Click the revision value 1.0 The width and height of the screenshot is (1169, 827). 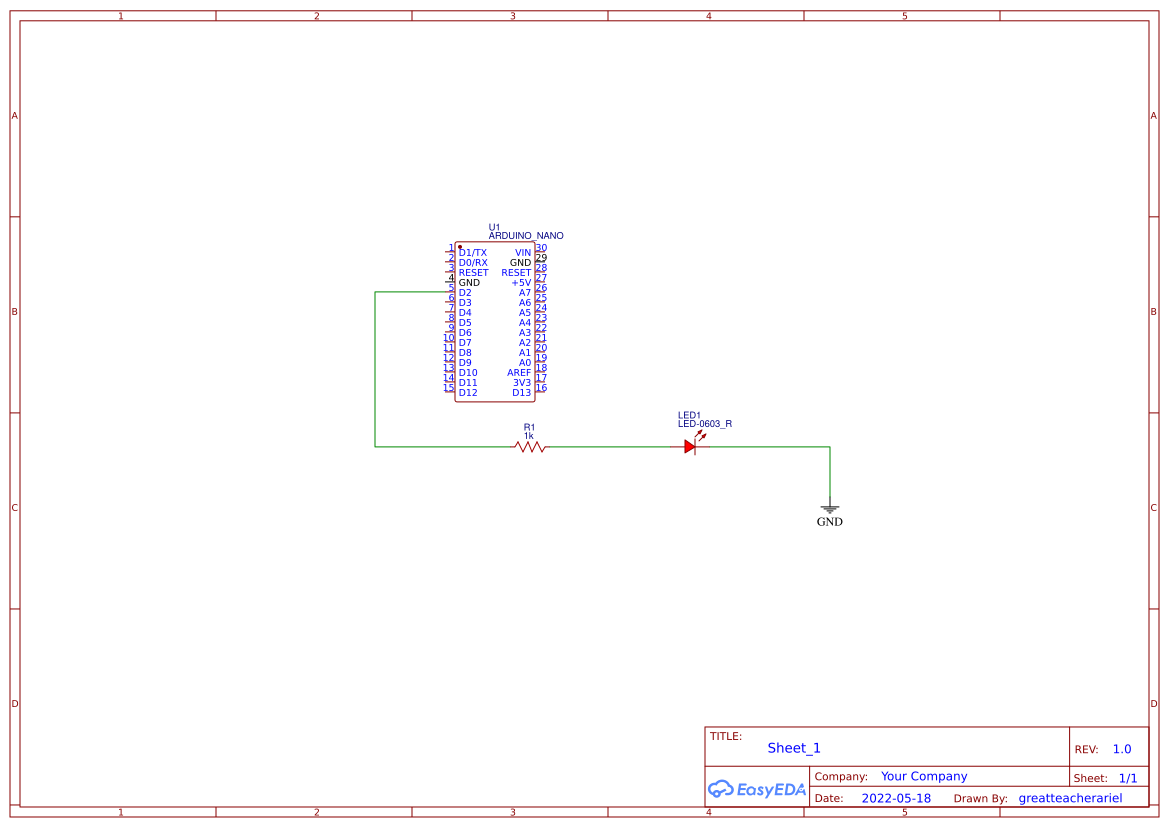coord(1122,748)
